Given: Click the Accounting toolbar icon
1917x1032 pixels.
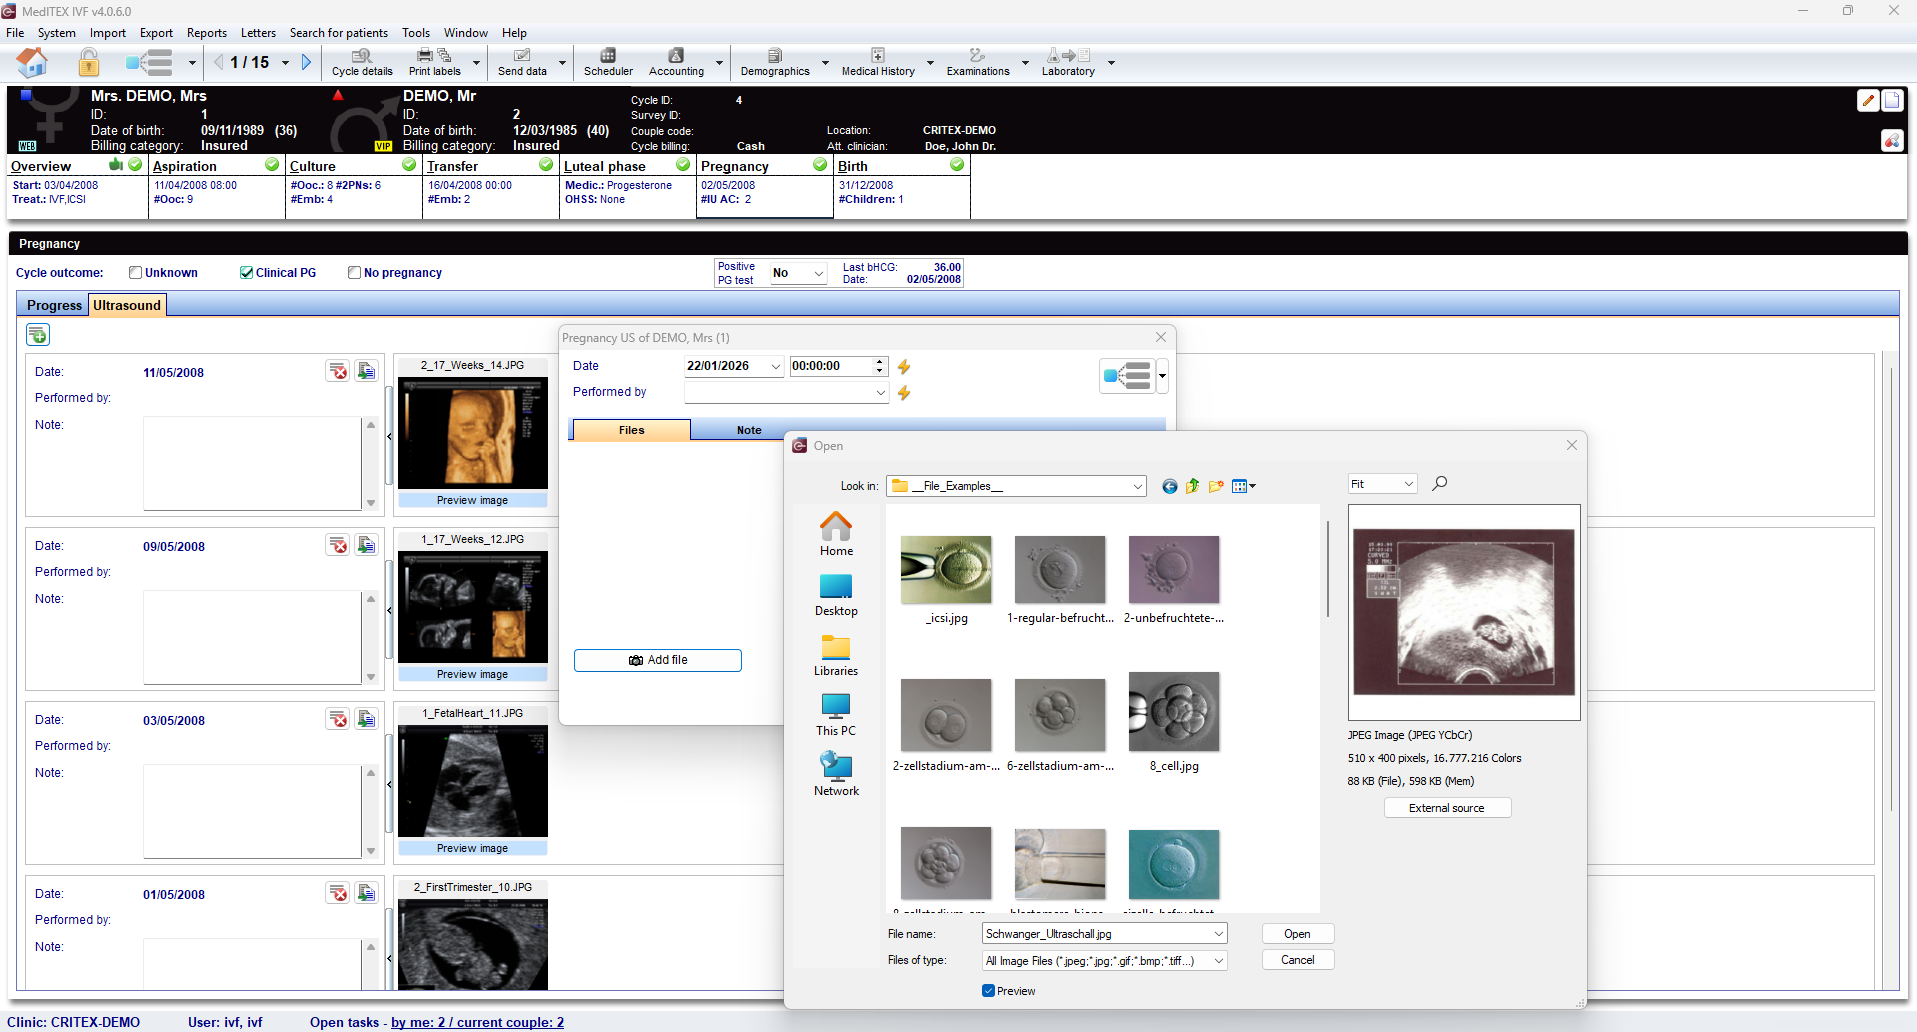Looking at the screenshot, I should [676, 62].
